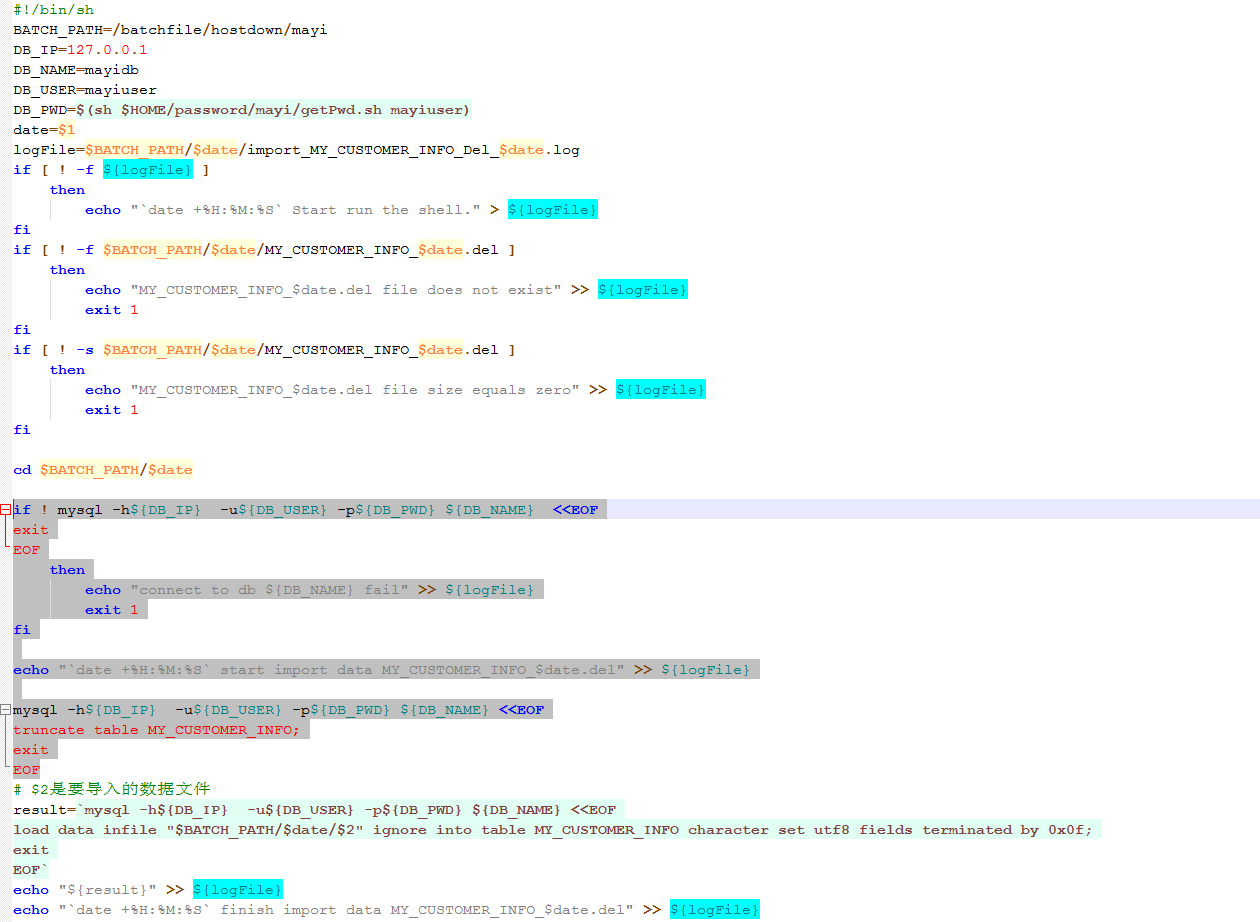Click the 'logFile=' assignment line
Image resolution: width=1260 pixels, height=922 pixels.
(296, 150)
